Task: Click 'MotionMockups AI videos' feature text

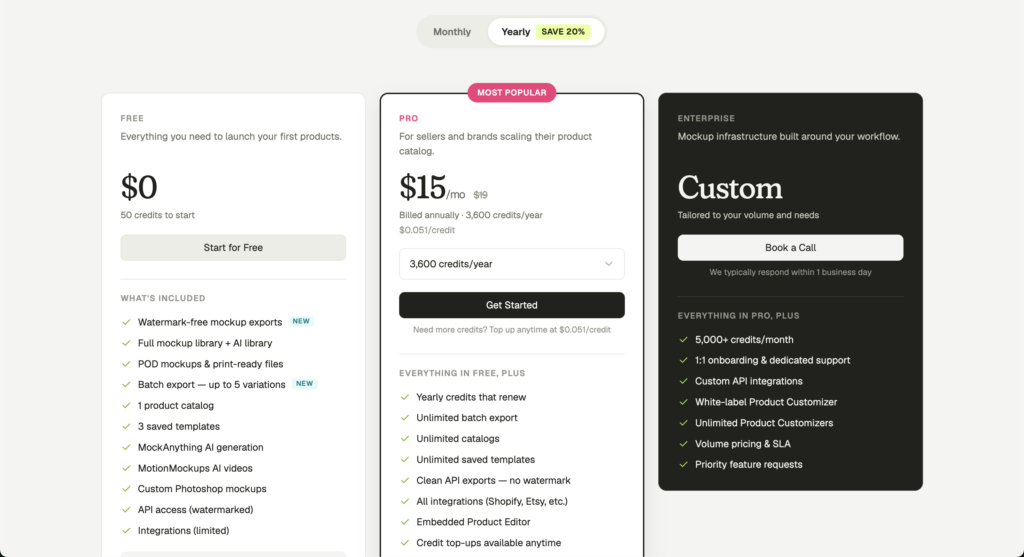Action: point(195,468)
